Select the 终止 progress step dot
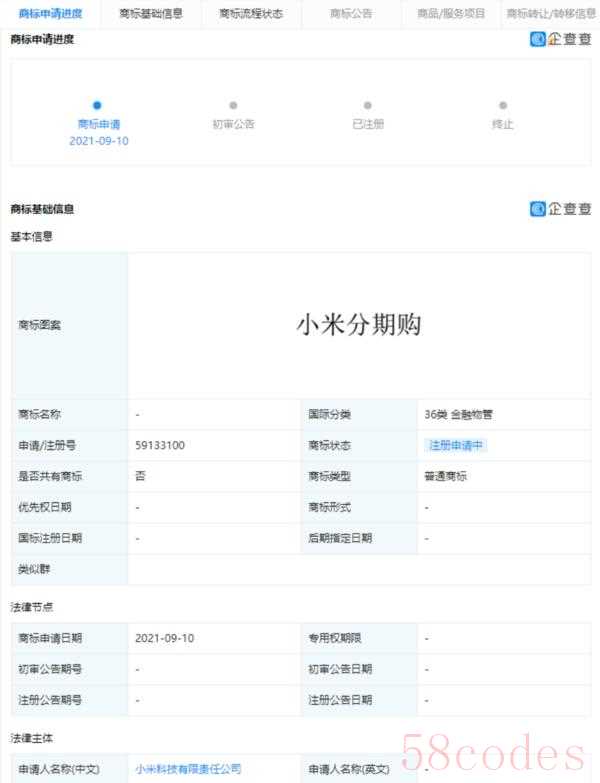 503,105
